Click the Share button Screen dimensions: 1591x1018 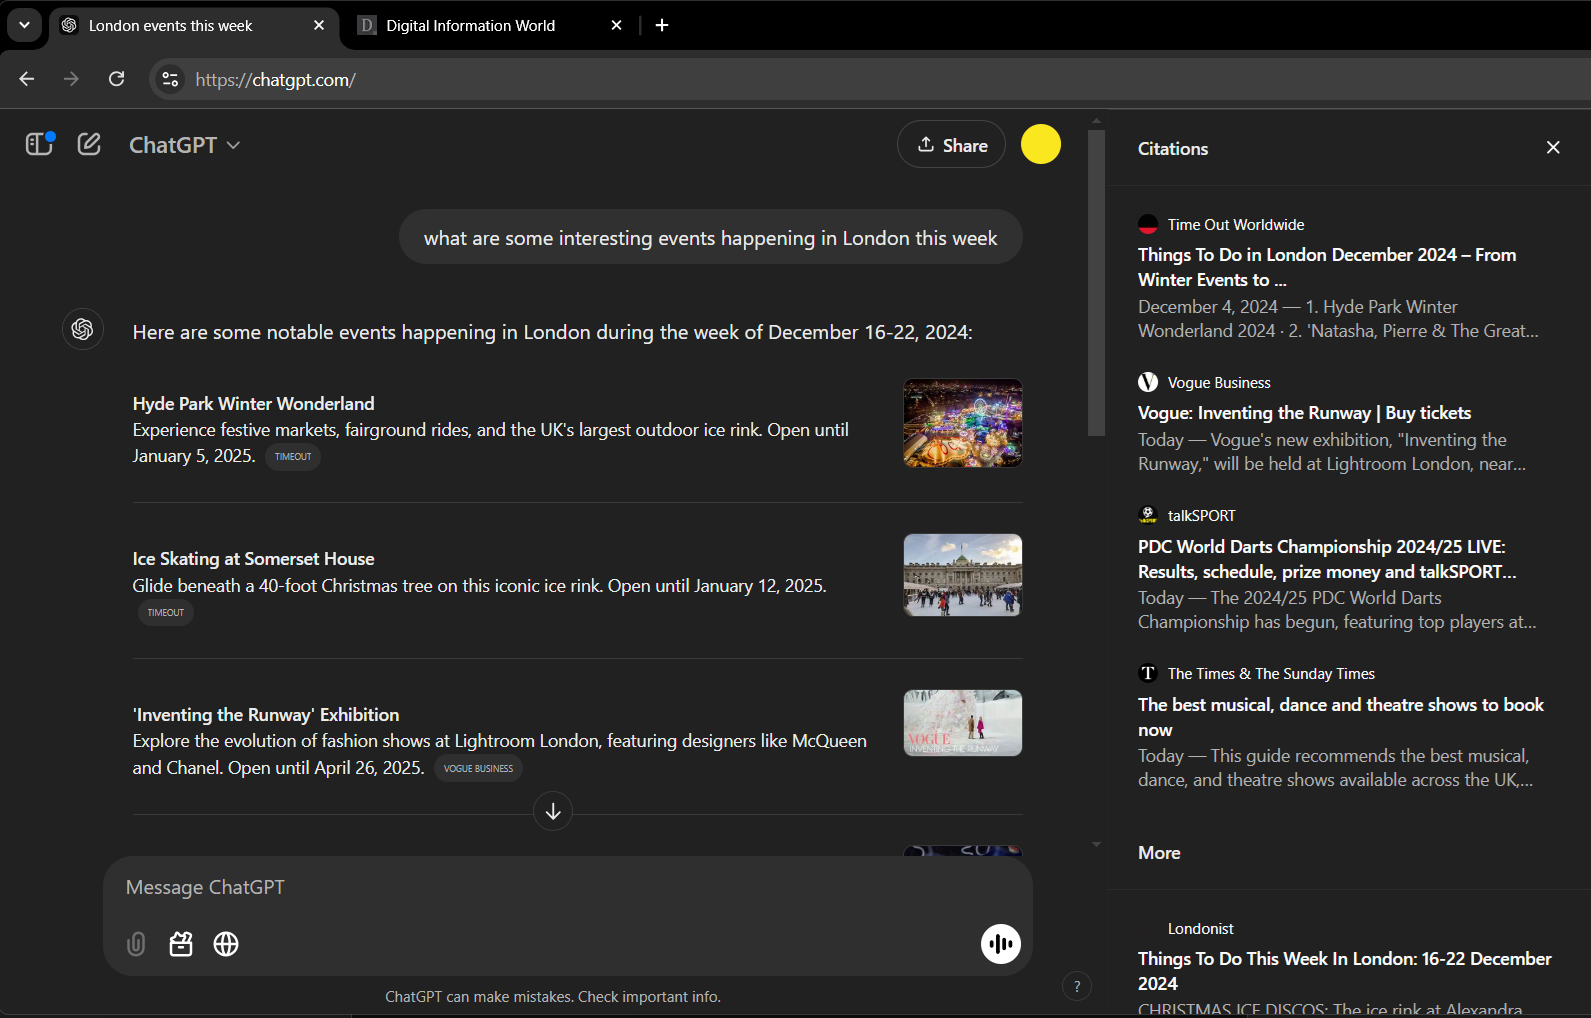951,145
